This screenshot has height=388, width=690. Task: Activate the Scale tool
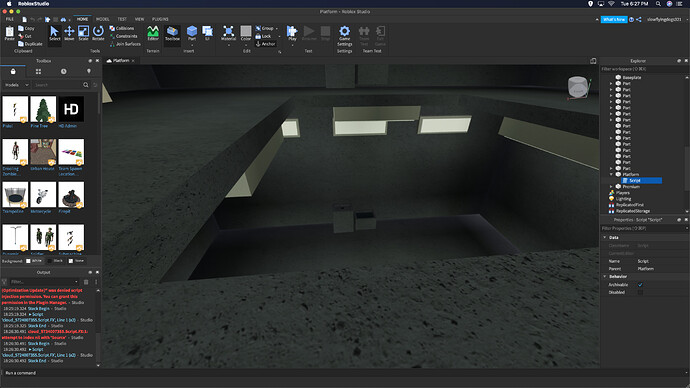pyautogui.click(x=83, y=33)
